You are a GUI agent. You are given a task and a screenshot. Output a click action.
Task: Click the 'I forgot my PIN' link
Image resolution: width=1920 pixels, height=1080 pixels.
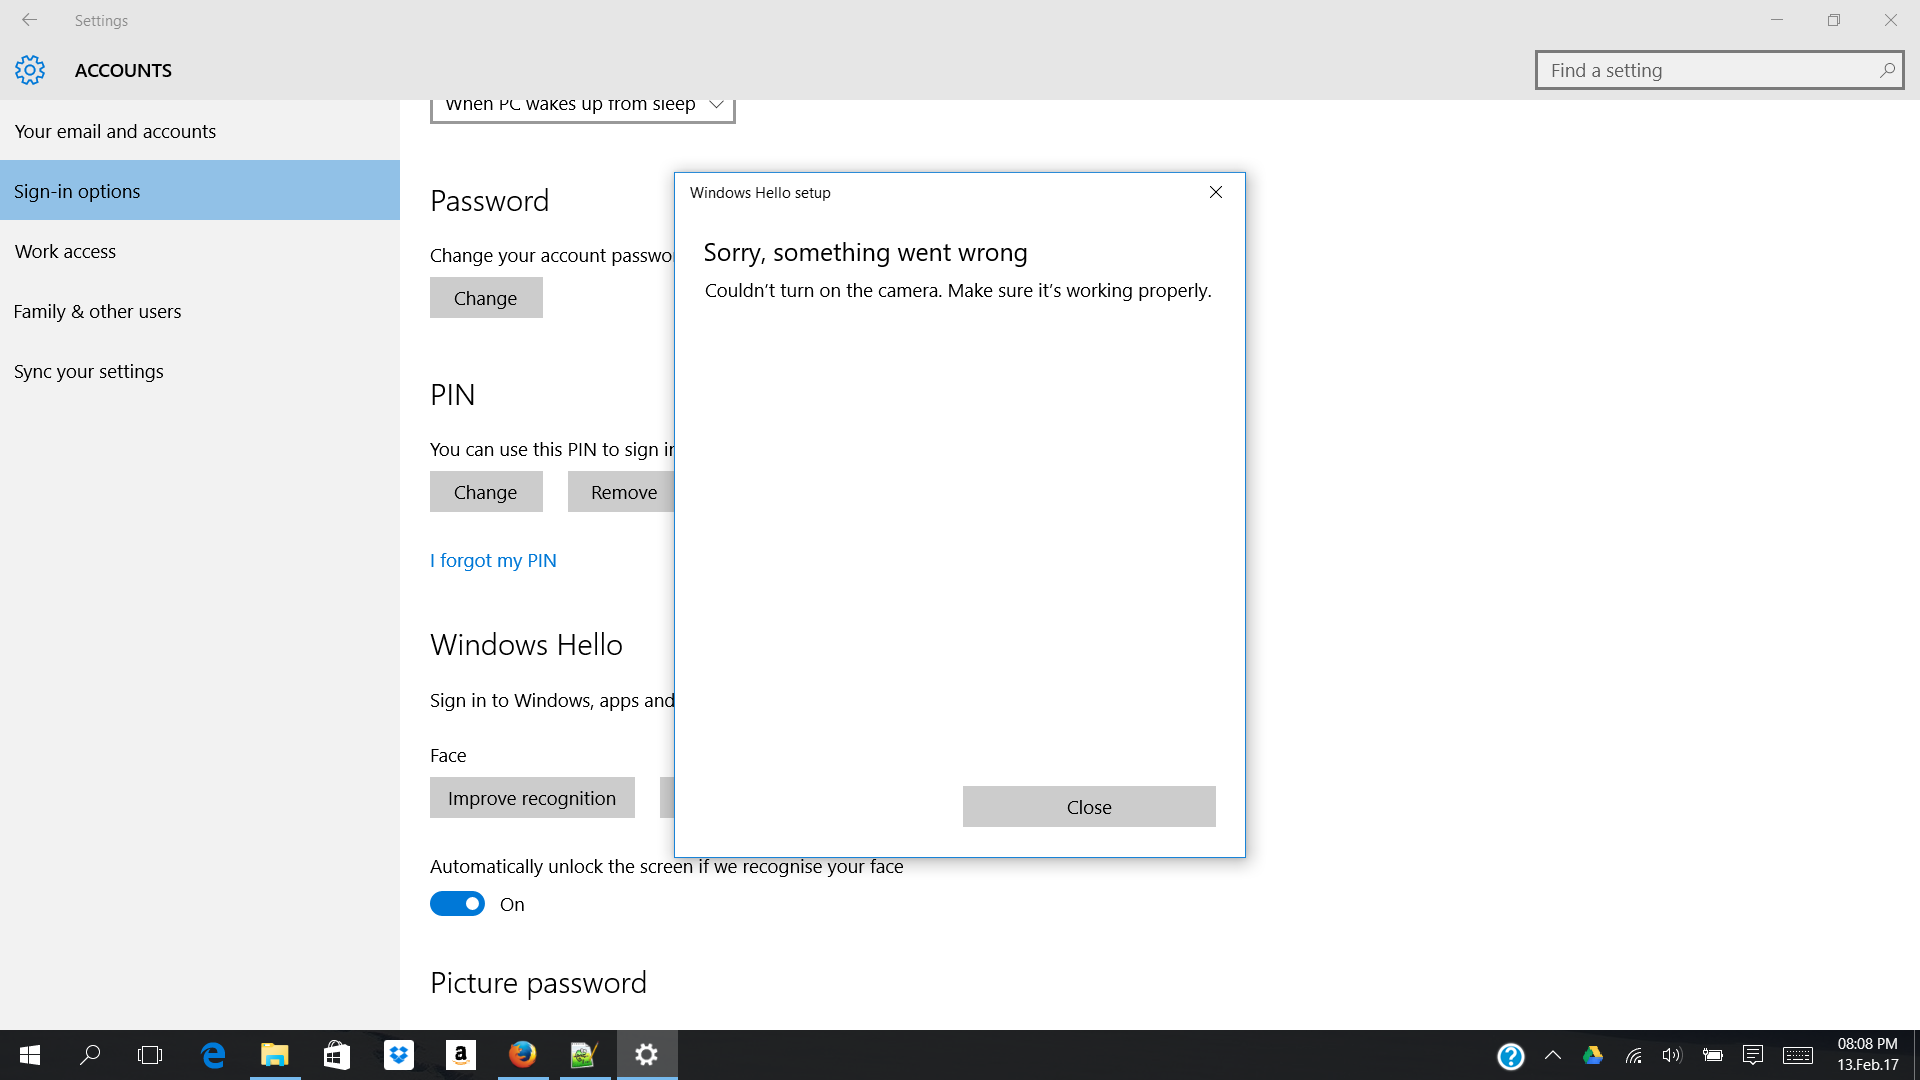coord(493,560)
